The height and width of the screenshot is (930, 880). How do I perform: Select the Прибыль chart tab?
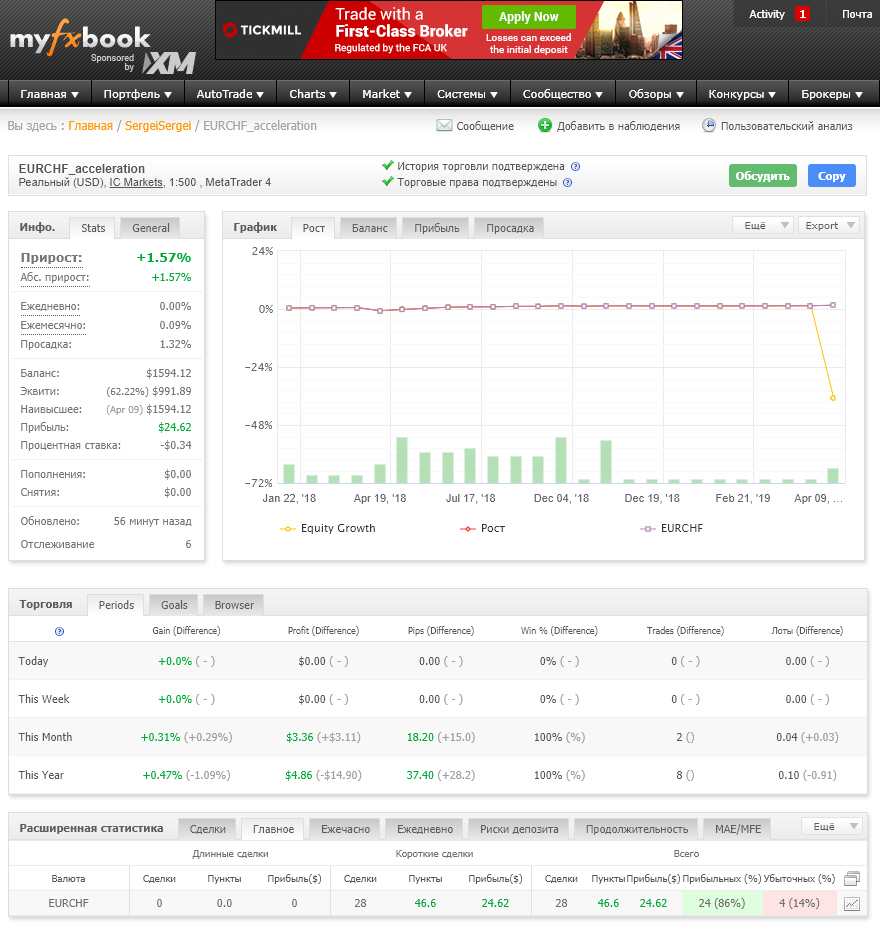[x=436, y=228]
